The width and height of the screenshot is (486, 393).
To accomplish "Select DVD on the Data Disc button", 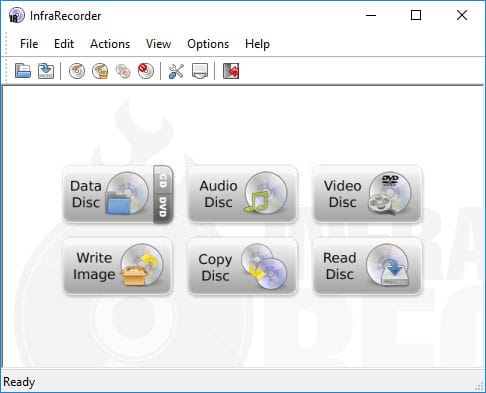I will [x=163, y=209].
